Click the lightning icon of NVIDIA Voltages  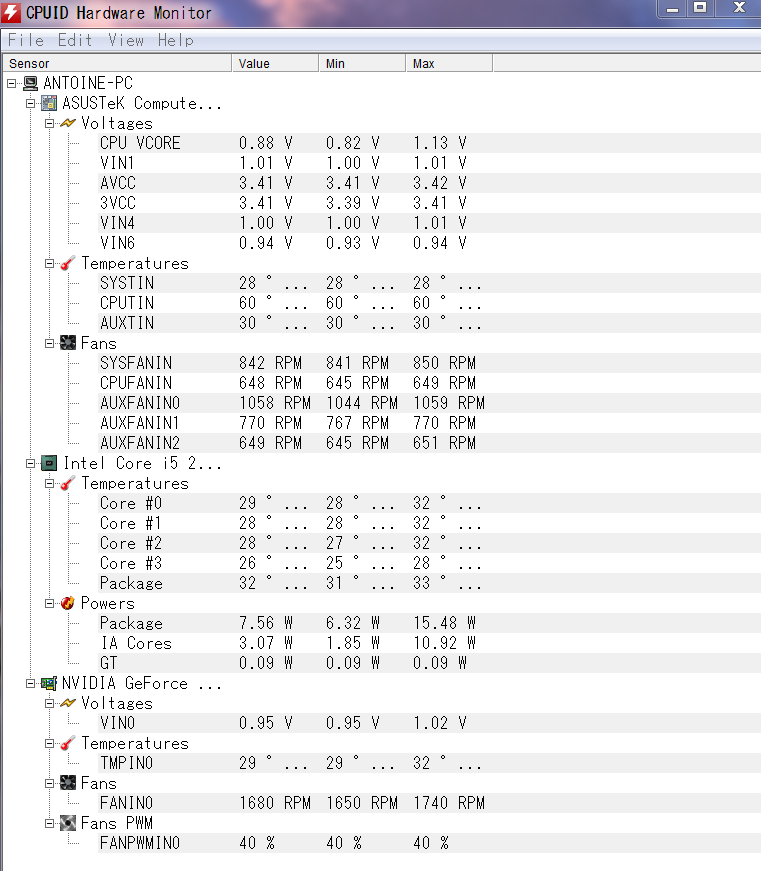coord(68,703)
